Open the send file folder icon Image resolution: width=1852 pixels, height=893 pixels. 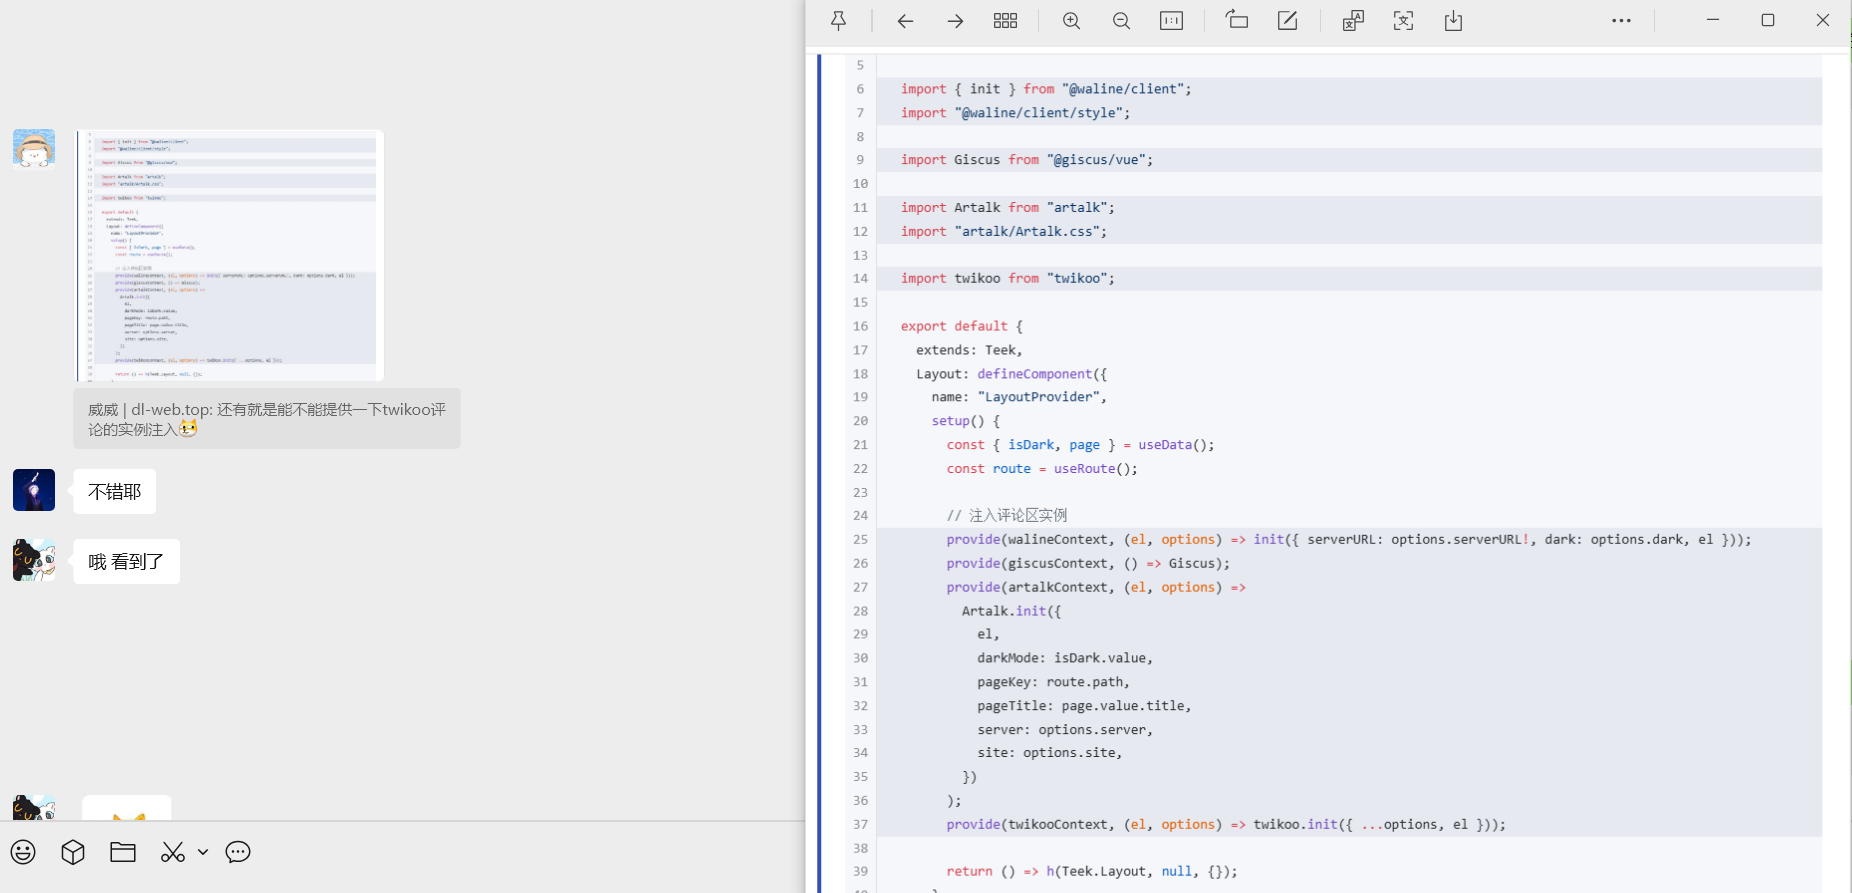123,852
